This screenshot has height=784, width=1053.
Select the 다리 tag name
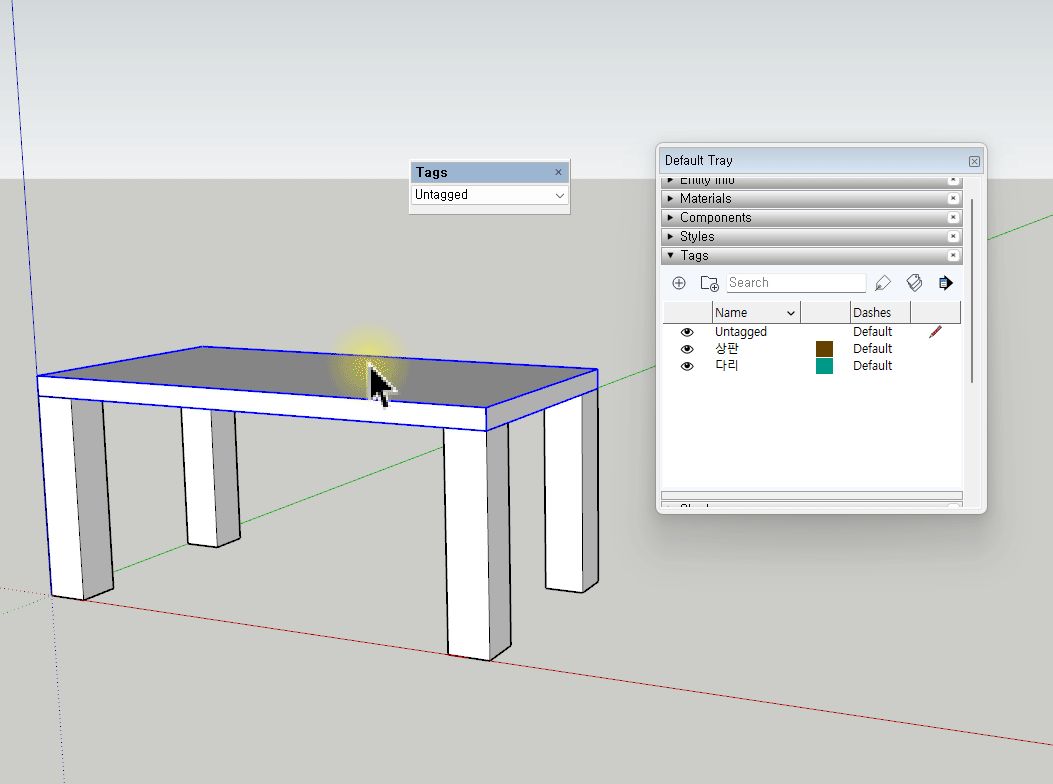[x=726, y=365]
